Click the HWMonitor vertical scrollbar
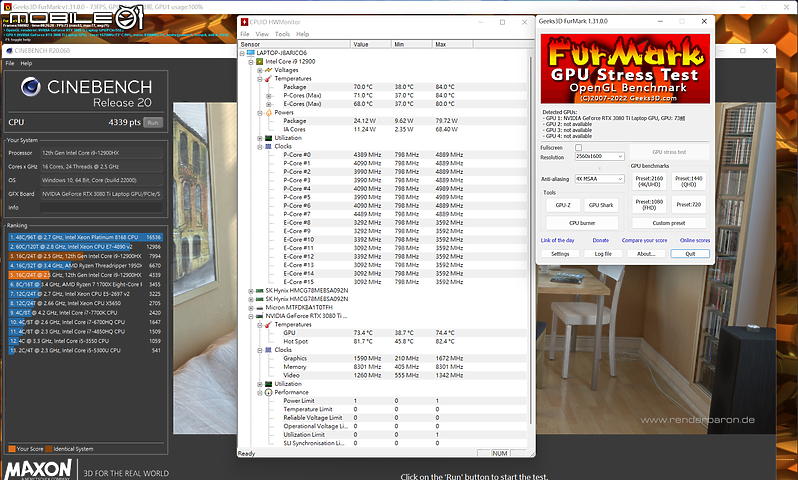Image resolution: width=798 pixels, height=480 pixels. pos(530,239)
